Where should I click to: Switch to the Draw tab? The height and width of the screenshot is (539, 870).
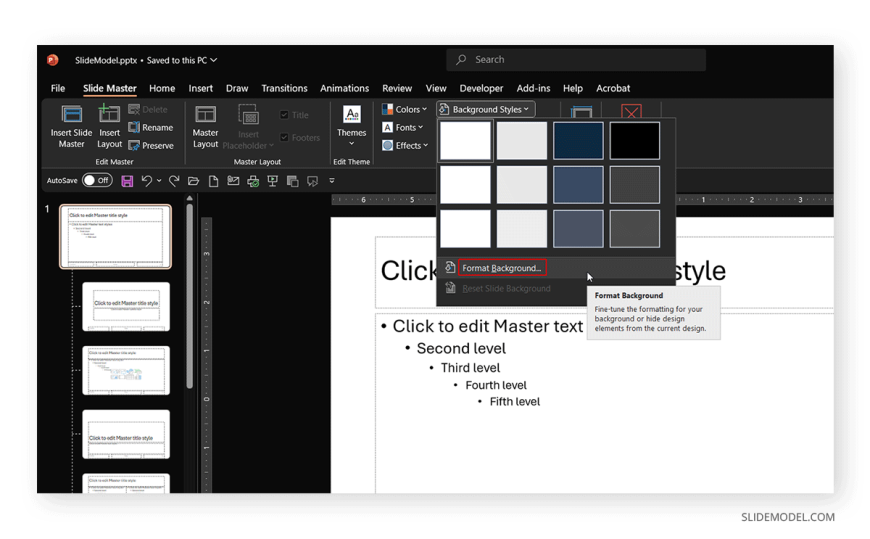point(237,88)
